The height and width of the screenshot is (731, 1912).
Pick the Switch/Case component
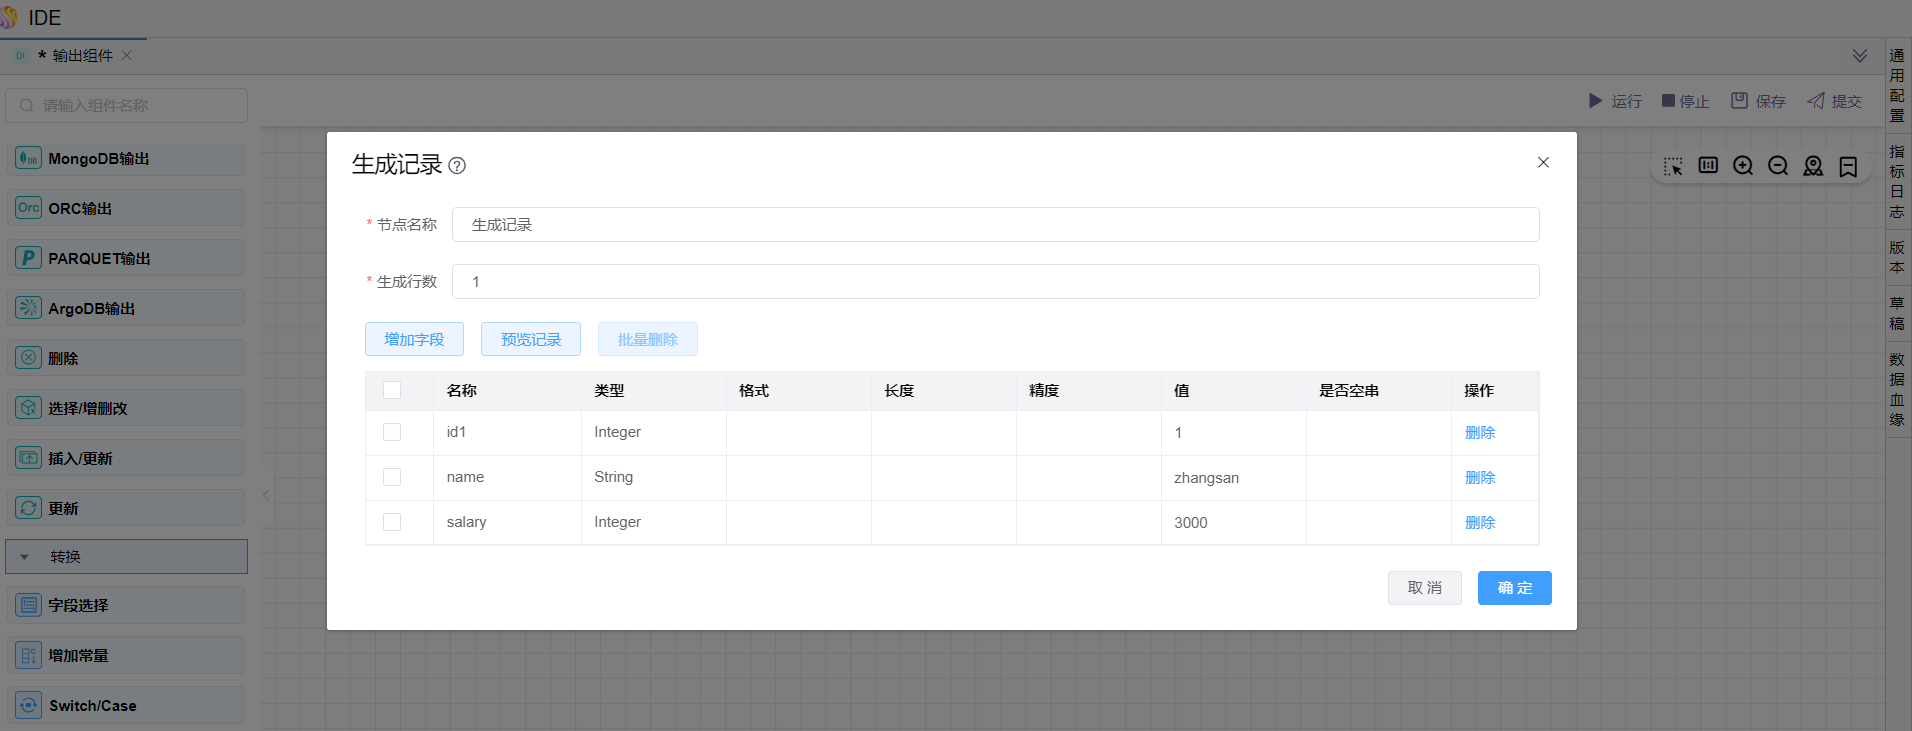[126, 705]
